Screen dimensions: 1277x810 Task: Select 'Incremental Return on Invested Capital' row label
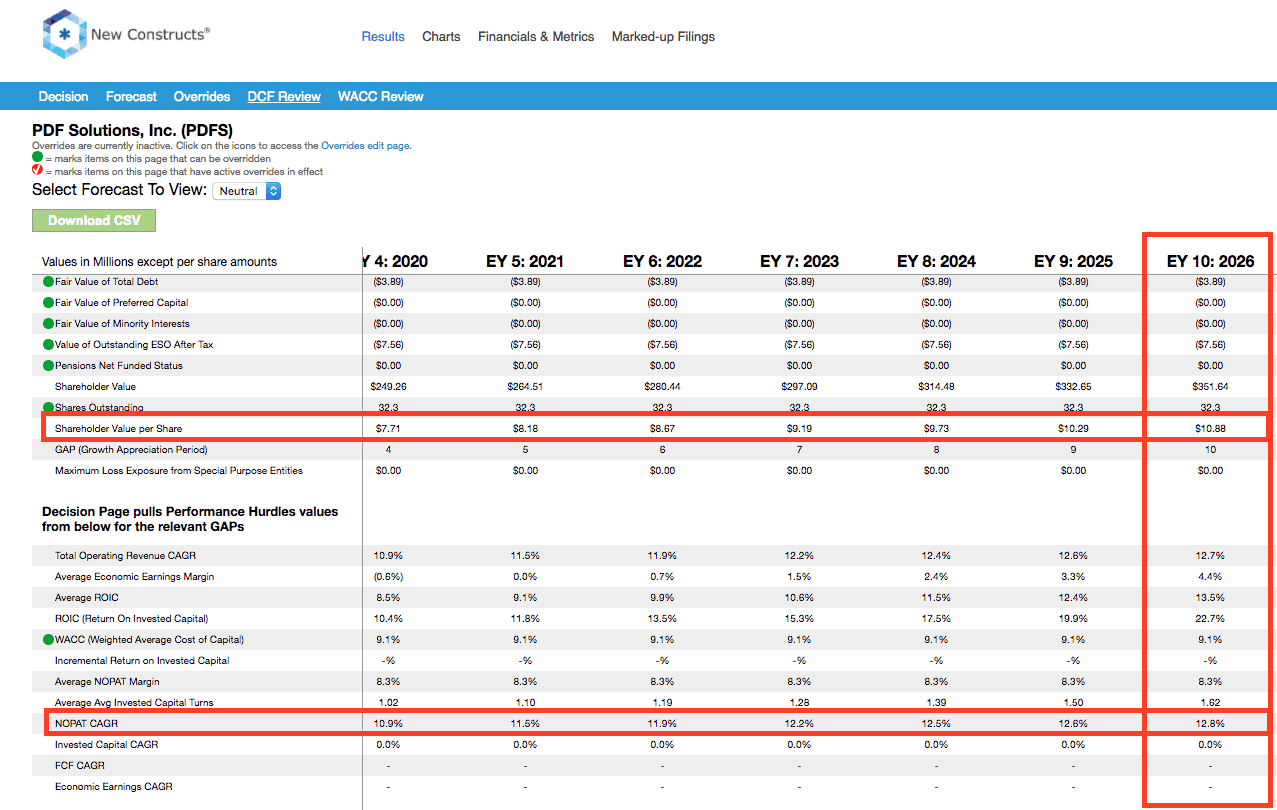[x=142, y=660]
